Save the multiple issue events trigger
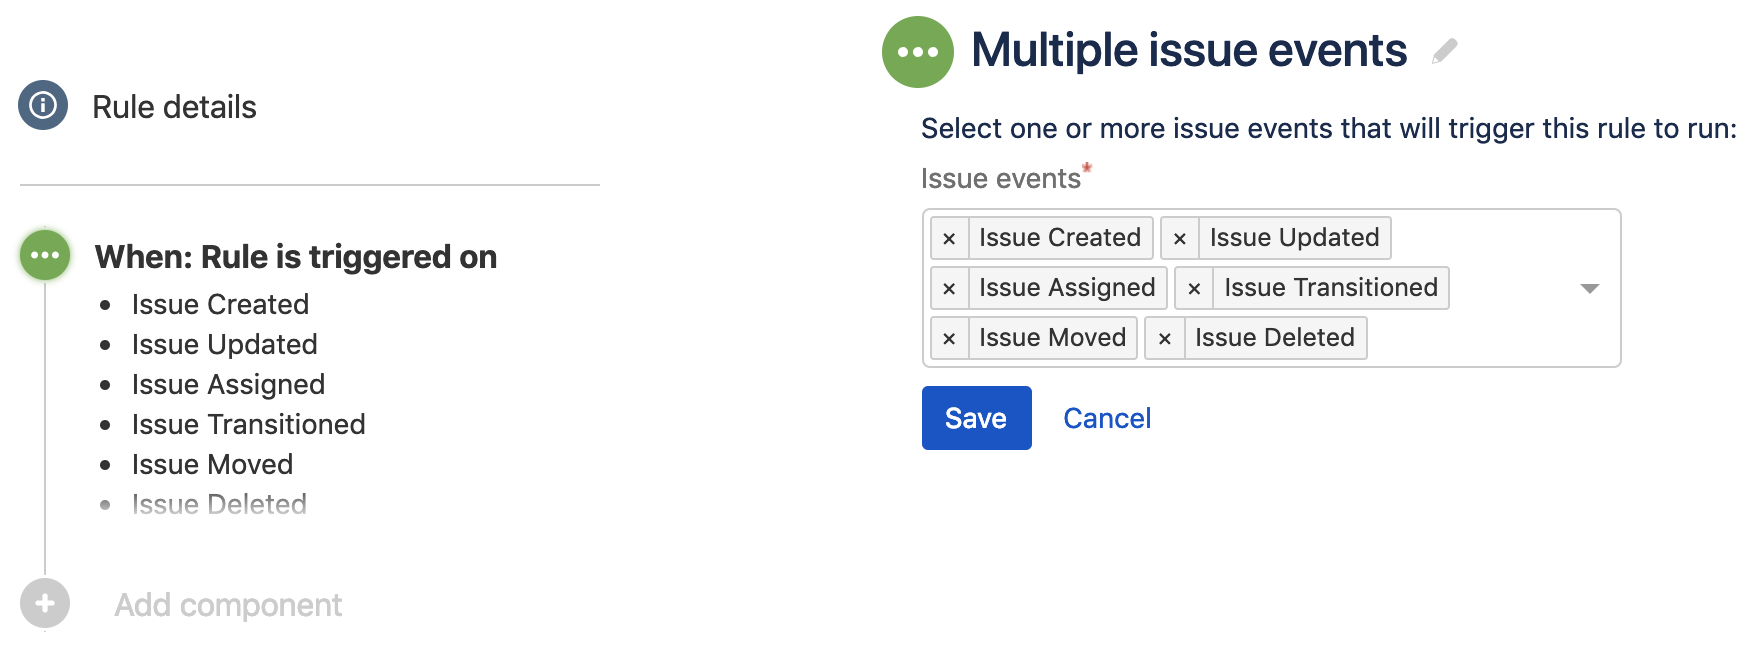This screenshot has width=1752, height=646. [x=976, y=418]
